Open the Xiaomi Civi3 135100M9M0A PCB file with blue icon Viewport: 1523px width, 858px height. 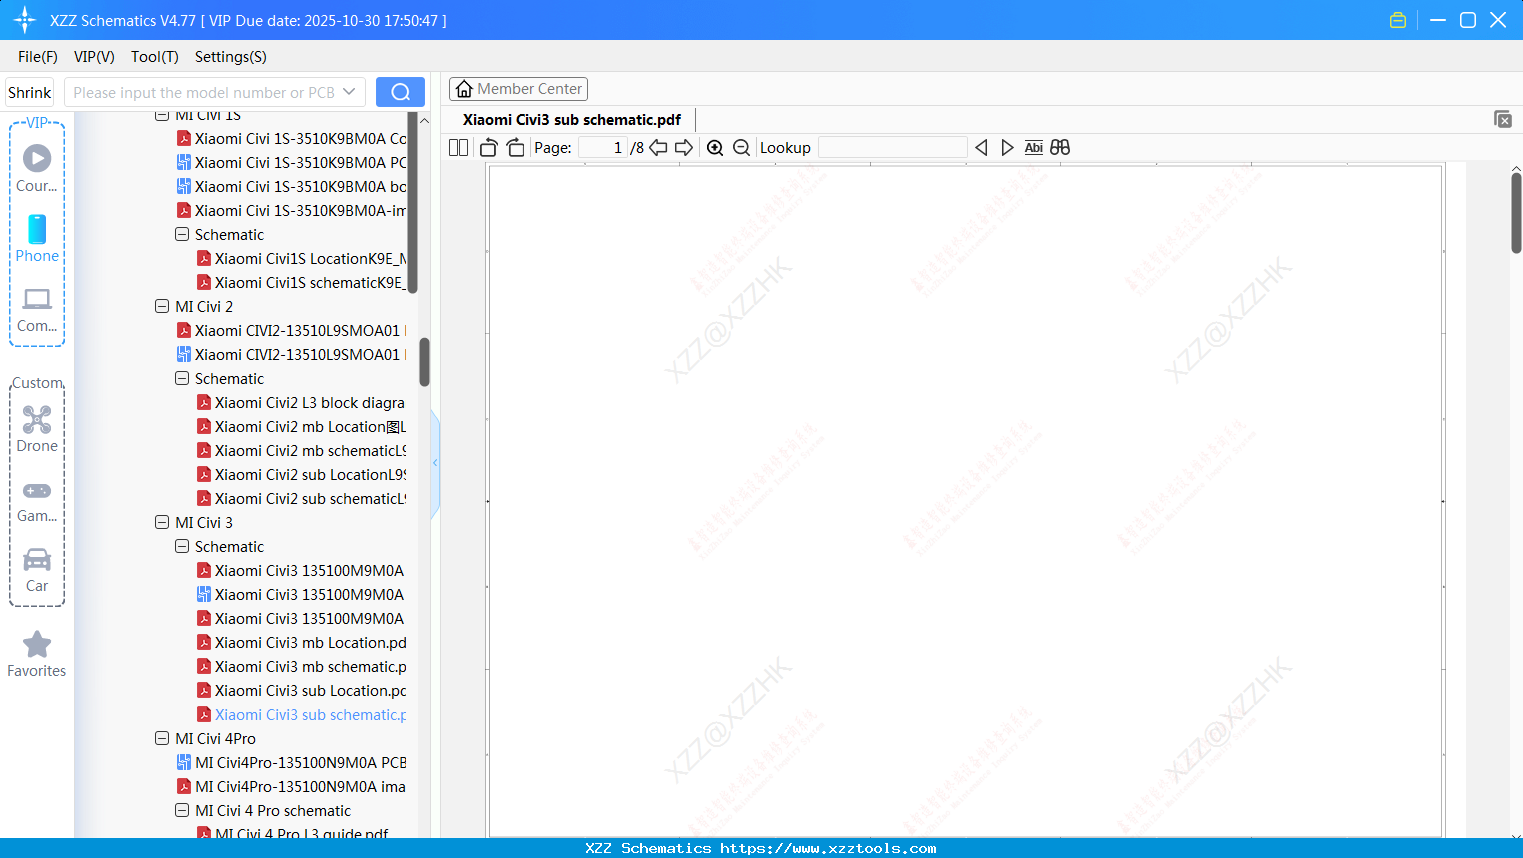(300, 594)
